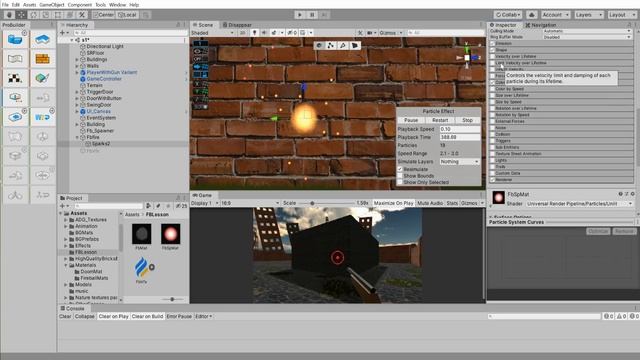Open the Shaded draw mode dropdown
Image resolution: width=640 pixels, height=360 pixels.
(x=213, y=33)
